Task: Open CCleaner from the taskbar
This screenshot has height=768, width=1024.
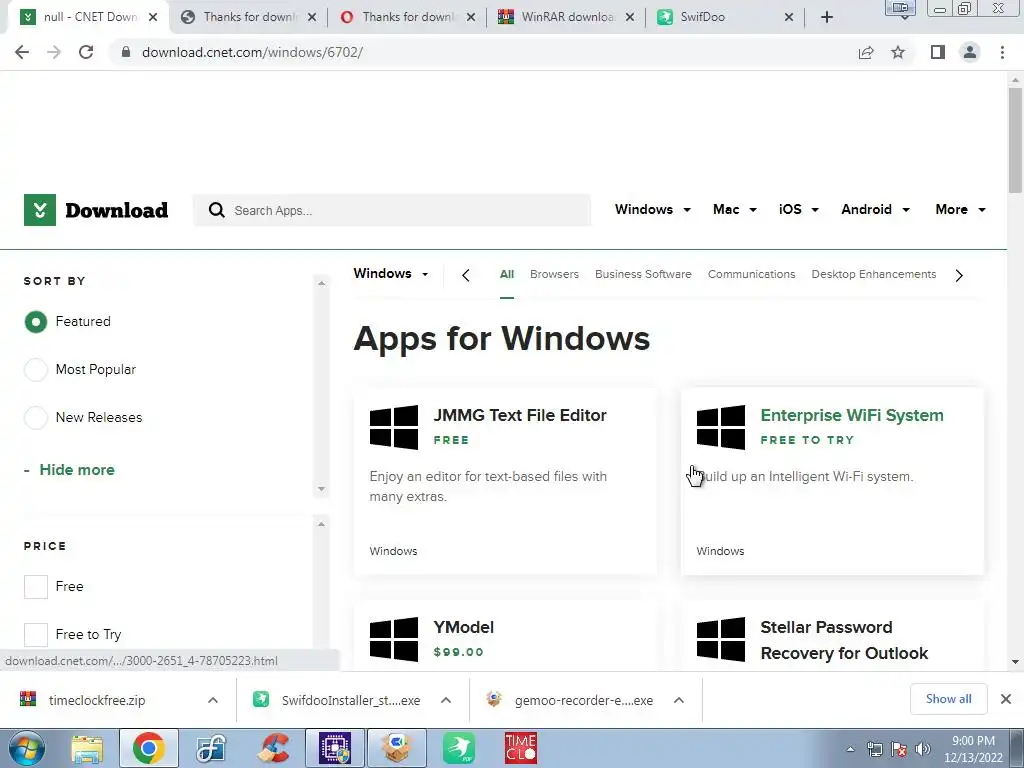Action: pyautogui.click(x=273, y=748)
